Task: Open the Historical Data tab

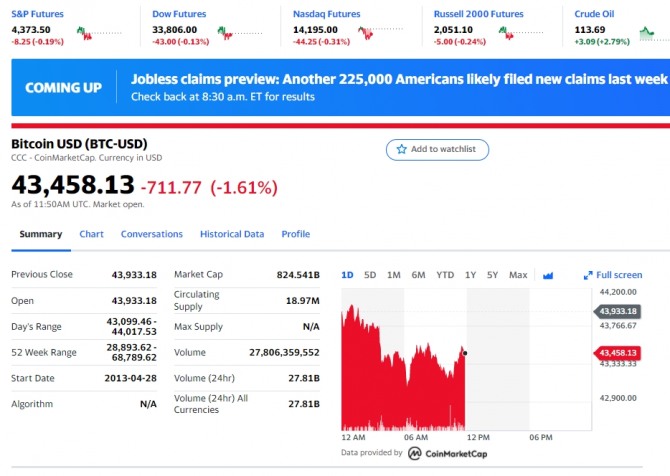Action: [x=232, y=234]
